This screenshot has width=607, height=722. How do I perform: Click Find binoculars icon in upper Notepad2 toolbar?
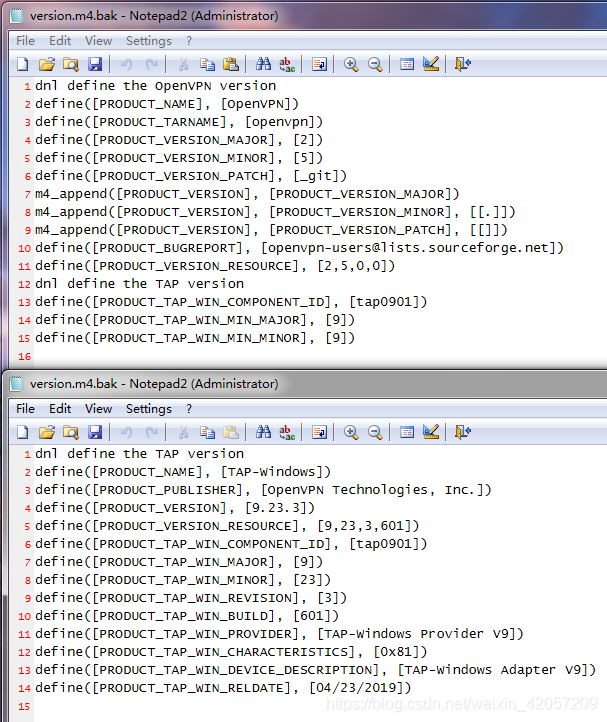(x=263, y=64)
